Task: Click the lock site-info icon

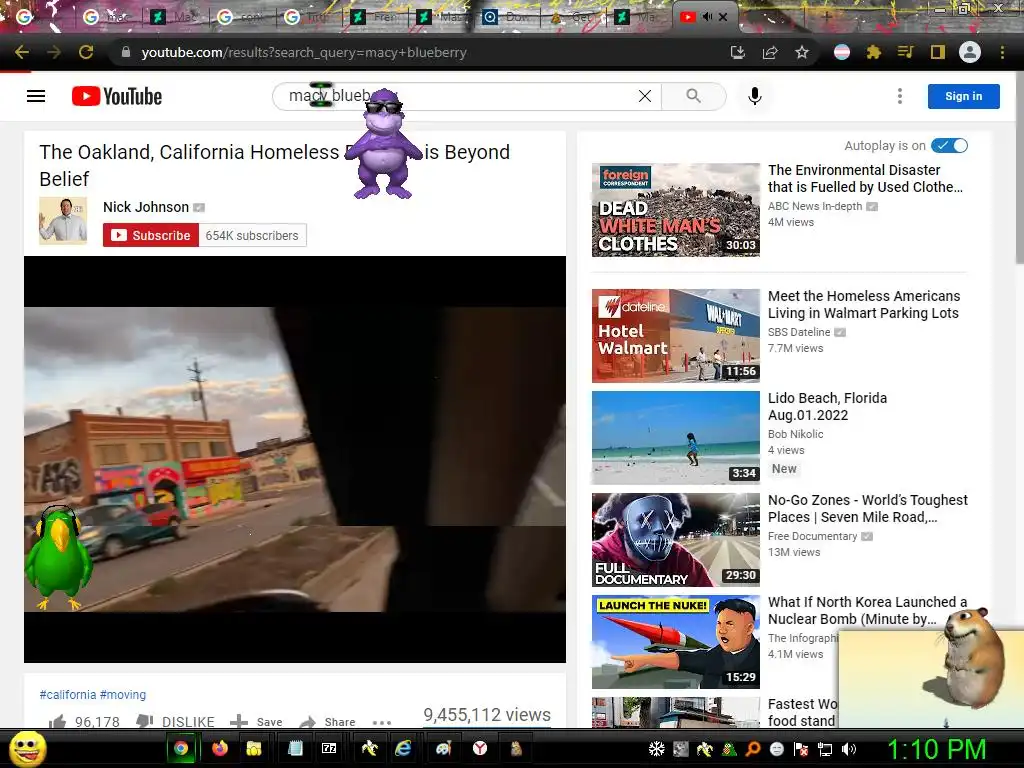Action: (126, 52)
